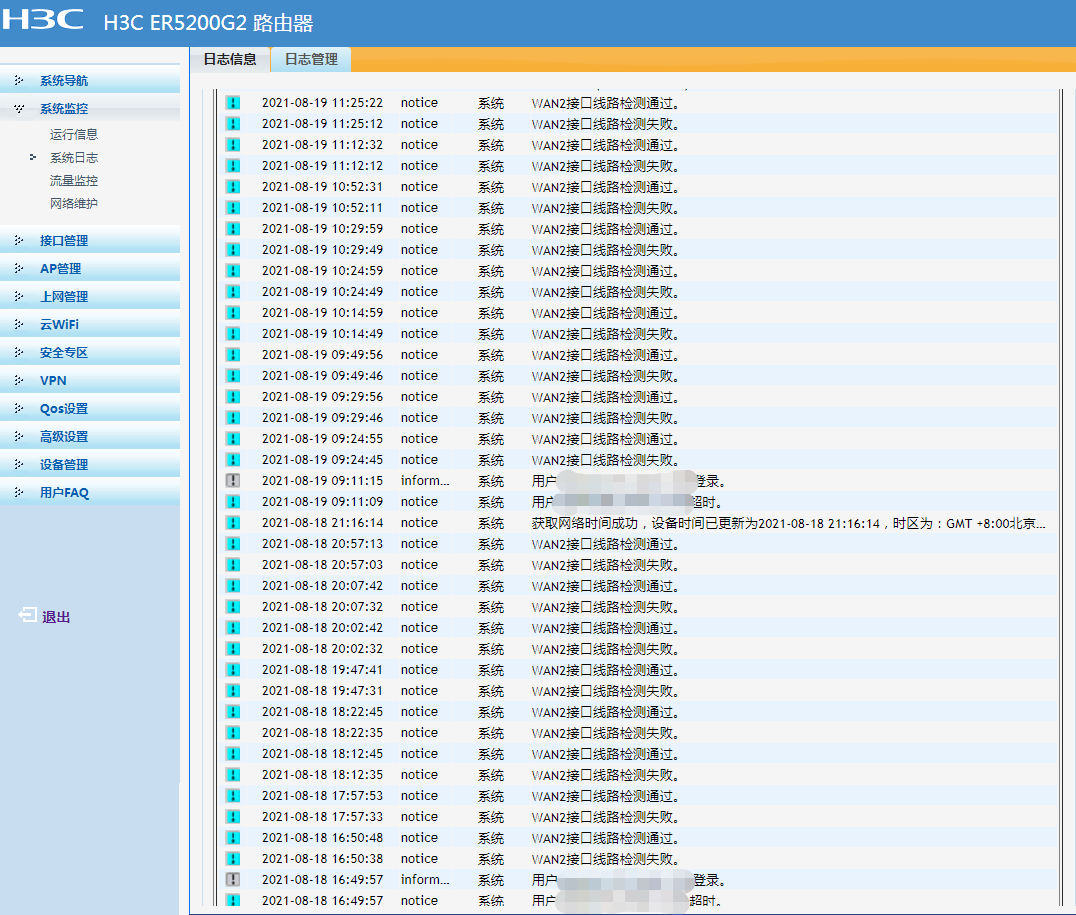Click notice icon for 2021-08-18 20:57:13 entry
The width and height of the screenshot is (1076, 915).
[233, 544]
